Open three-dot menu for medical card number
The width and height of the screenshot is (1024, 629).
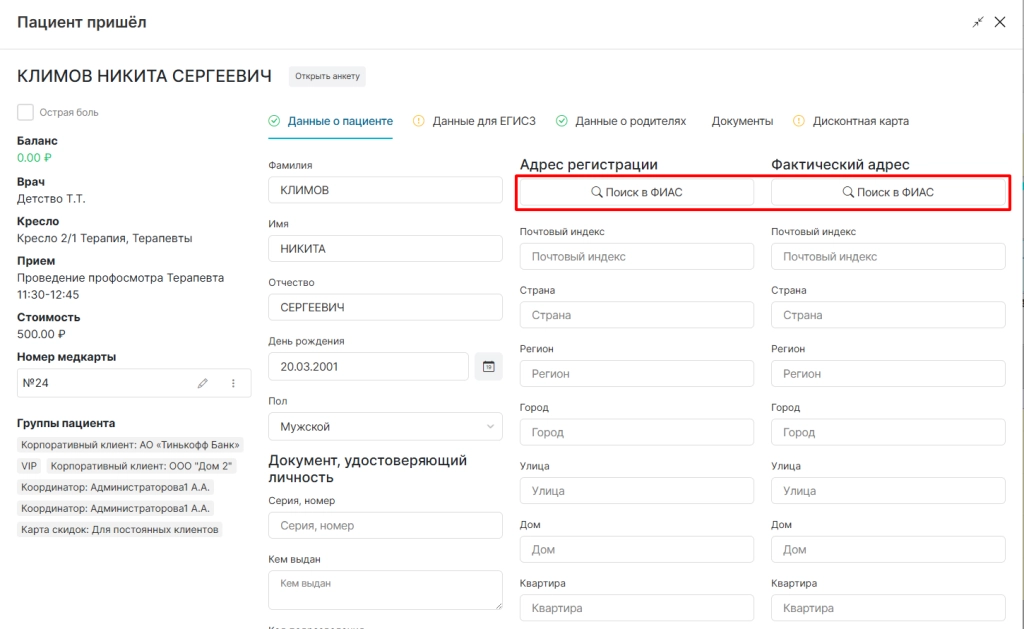point(233,383)
